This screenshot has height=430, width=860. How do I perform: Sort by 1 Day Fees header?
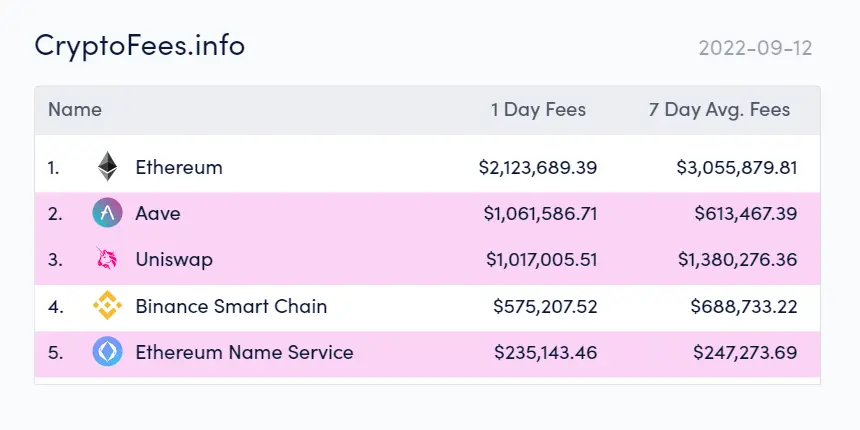point(538,110)
